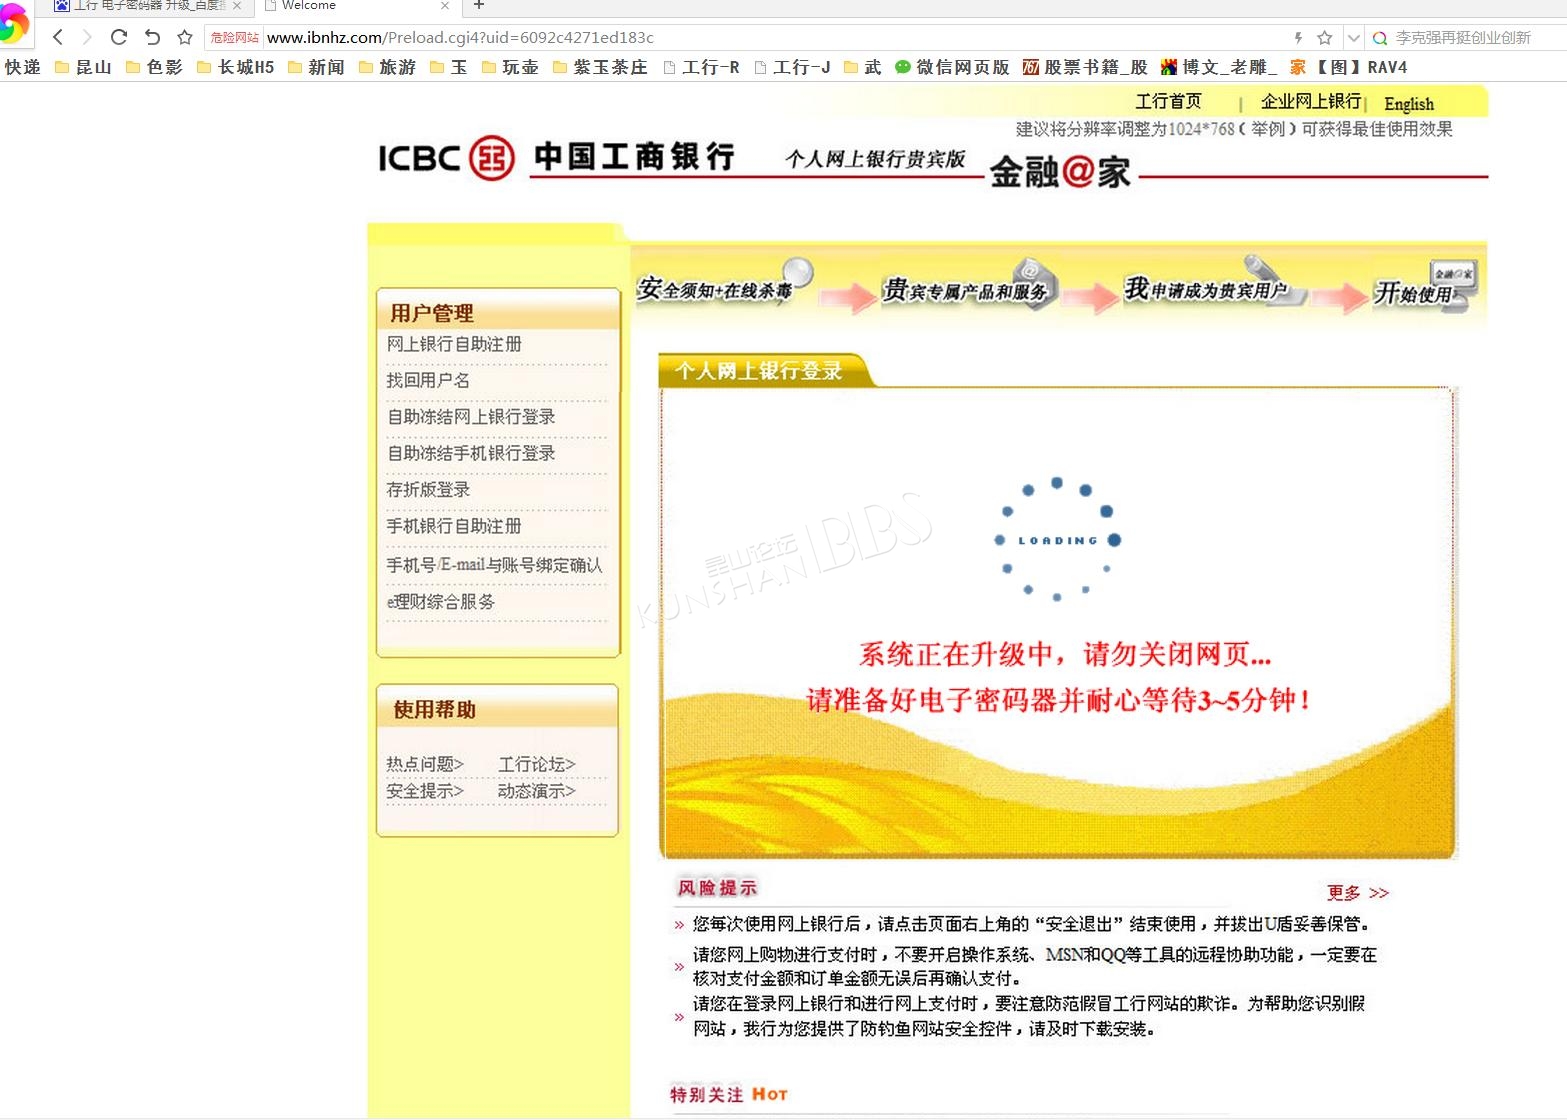This screenshot has width=1567, height=1120.
Task: Click the browser back arrow
Action: [58, 37]
